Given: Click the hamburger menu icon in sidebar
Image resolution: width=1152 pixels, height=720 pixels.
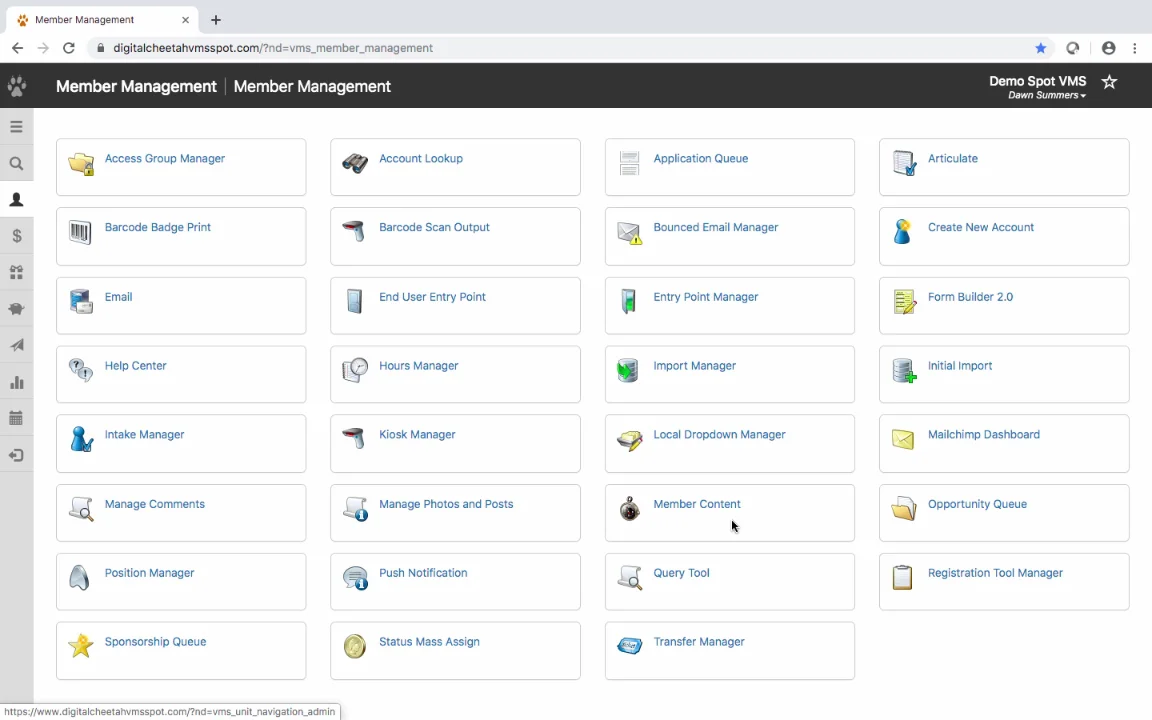Looking at the screenshot, I should pyautogui.click(x=16, y=127).
